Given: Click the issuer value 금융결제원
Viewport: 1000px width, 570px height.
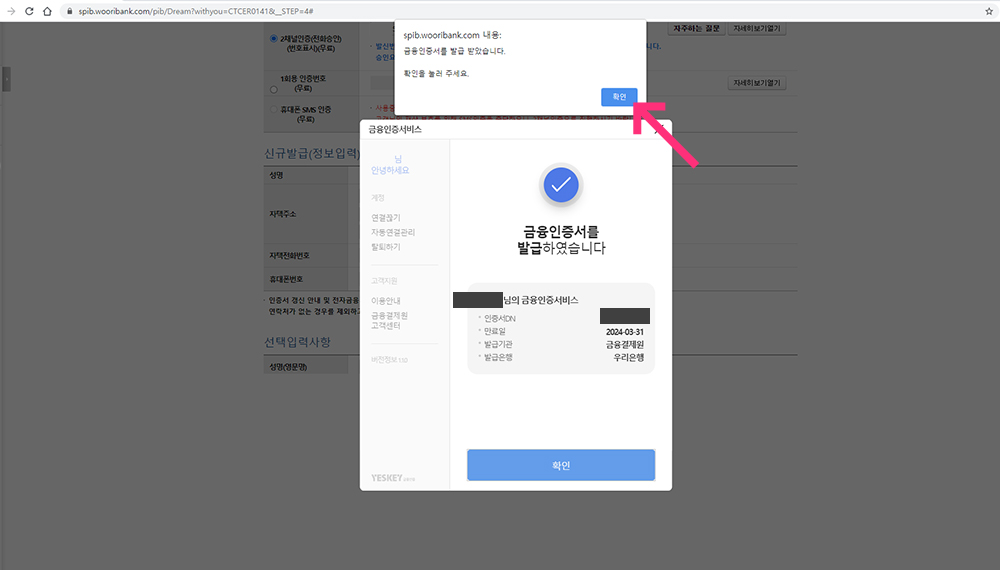Looking at the screenshot, I should pyautogui.click(x=624, y=345).
